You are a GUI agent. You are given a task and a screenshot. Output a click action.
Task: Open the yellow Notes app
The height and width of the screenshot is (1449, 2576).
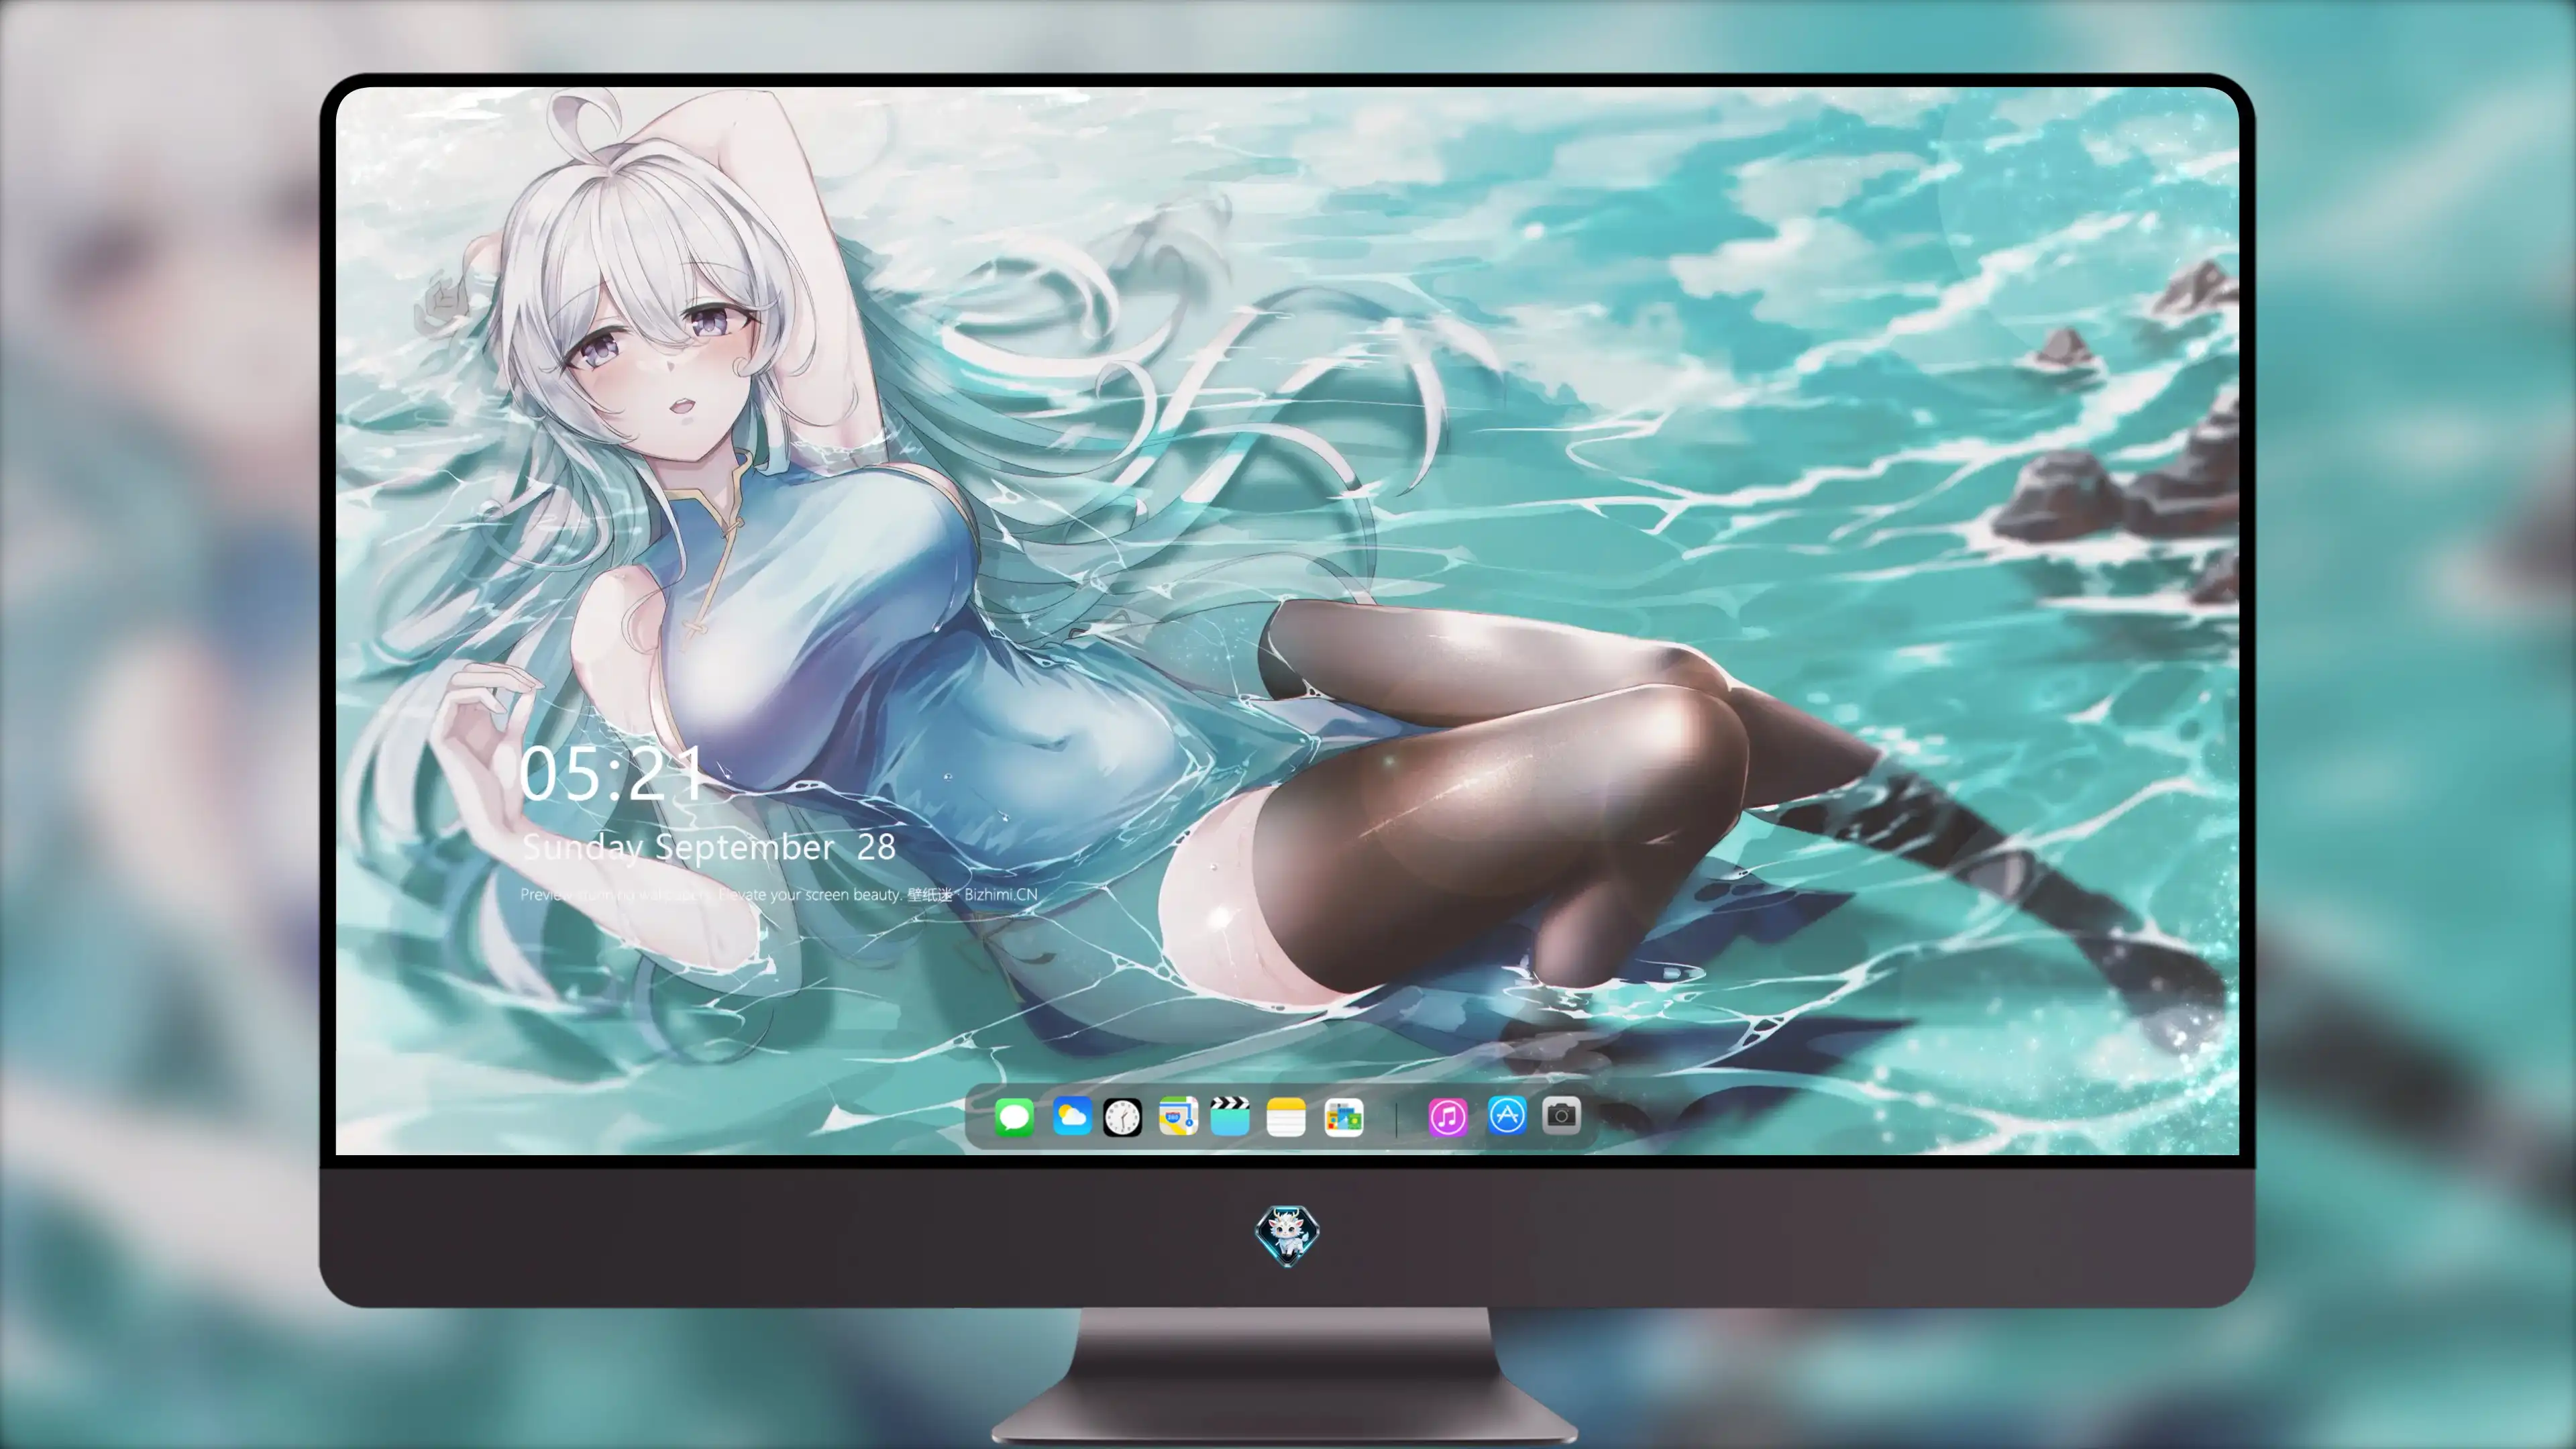1286,1117
